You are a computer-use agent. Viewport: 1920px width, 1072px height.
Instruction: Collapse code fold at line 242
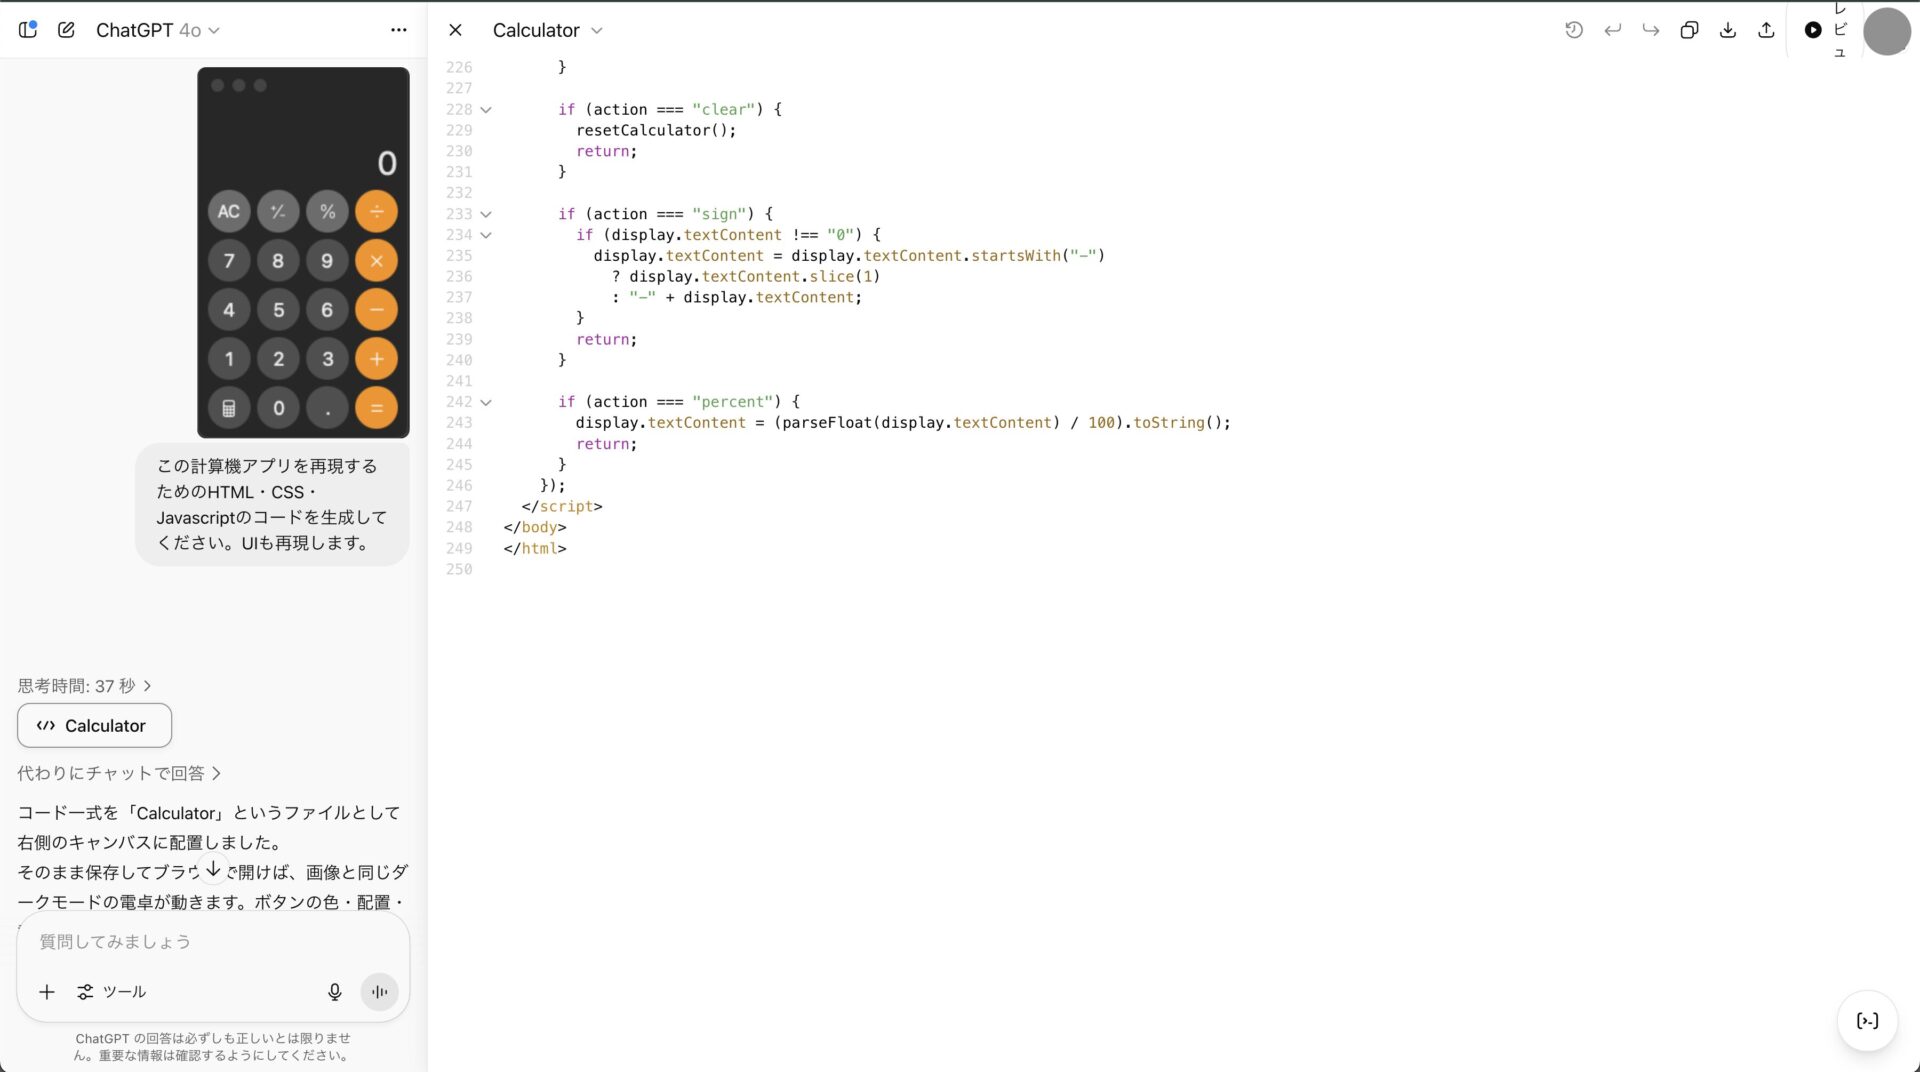486,402
